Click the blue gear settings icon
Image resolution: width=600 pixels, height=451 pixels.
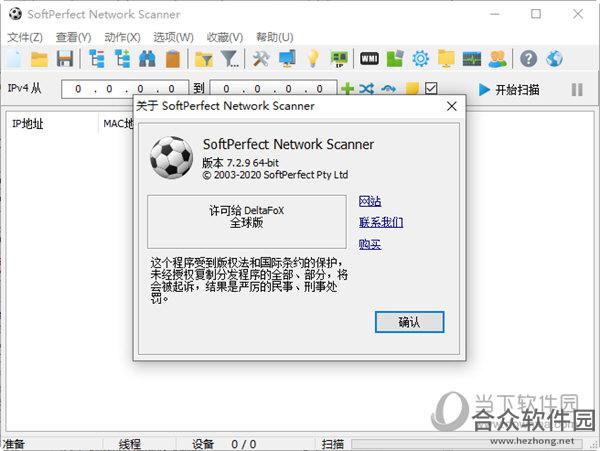421,59
